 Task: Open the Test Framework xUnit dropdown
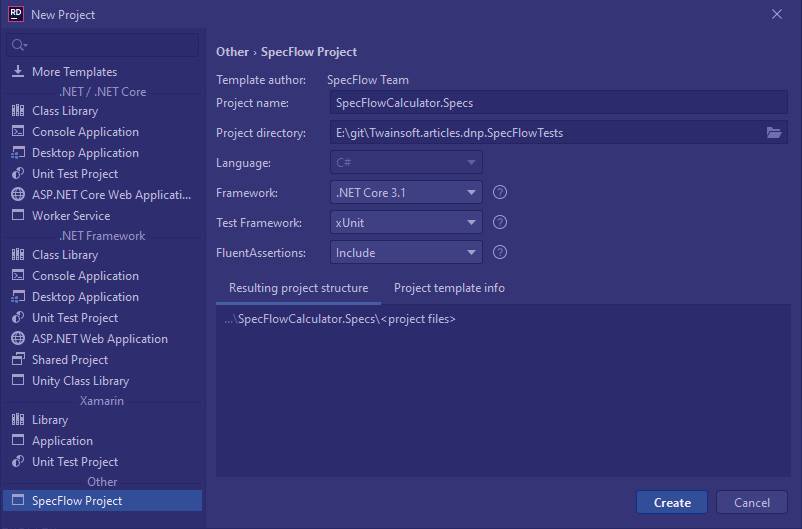(x=406, y=223)
